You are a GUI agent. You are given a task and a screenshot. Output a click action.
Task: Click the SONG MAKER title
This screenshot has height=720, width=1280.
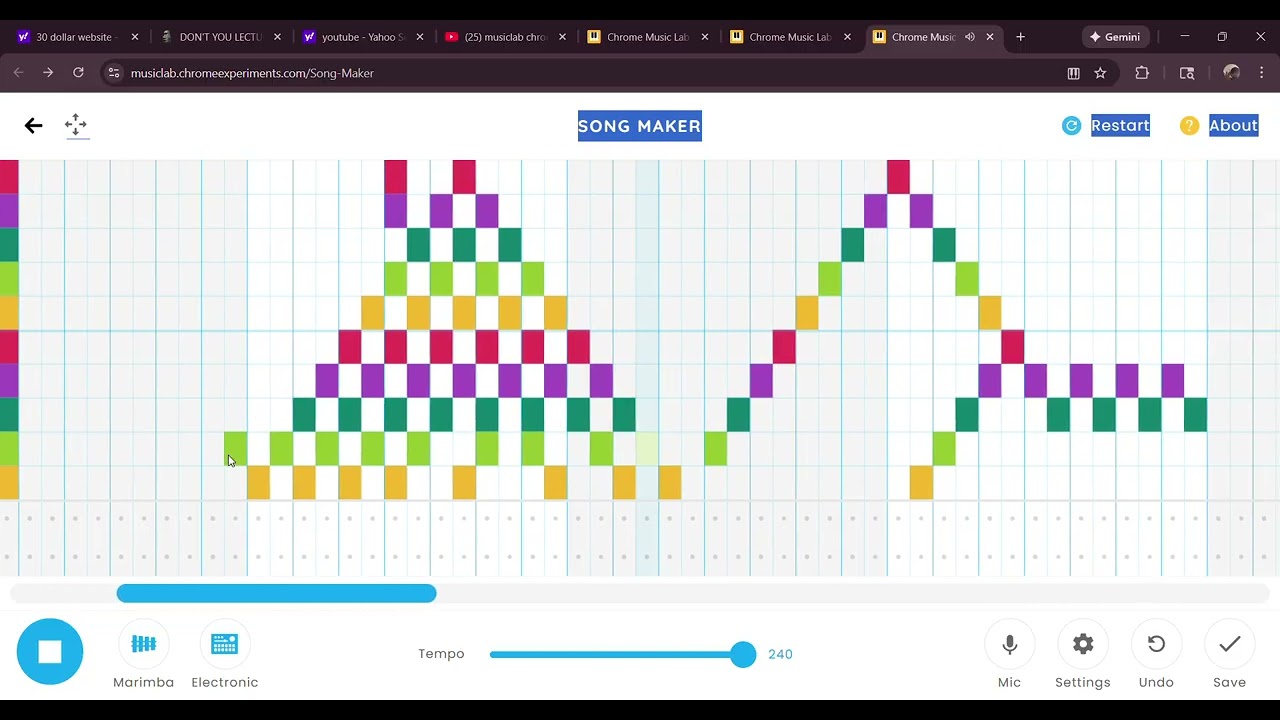point(640,126)
